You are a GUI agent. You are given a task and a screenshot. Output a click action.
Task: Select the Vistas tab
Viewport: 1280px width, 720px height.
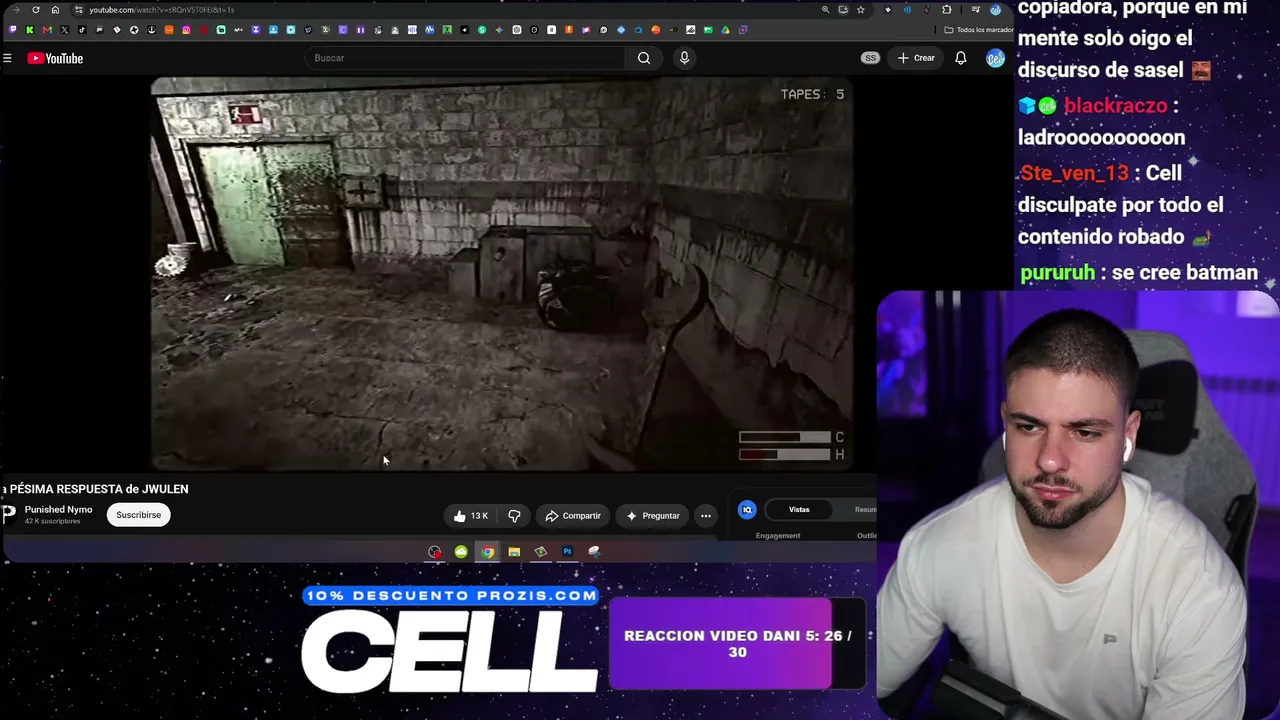(799, 510)
